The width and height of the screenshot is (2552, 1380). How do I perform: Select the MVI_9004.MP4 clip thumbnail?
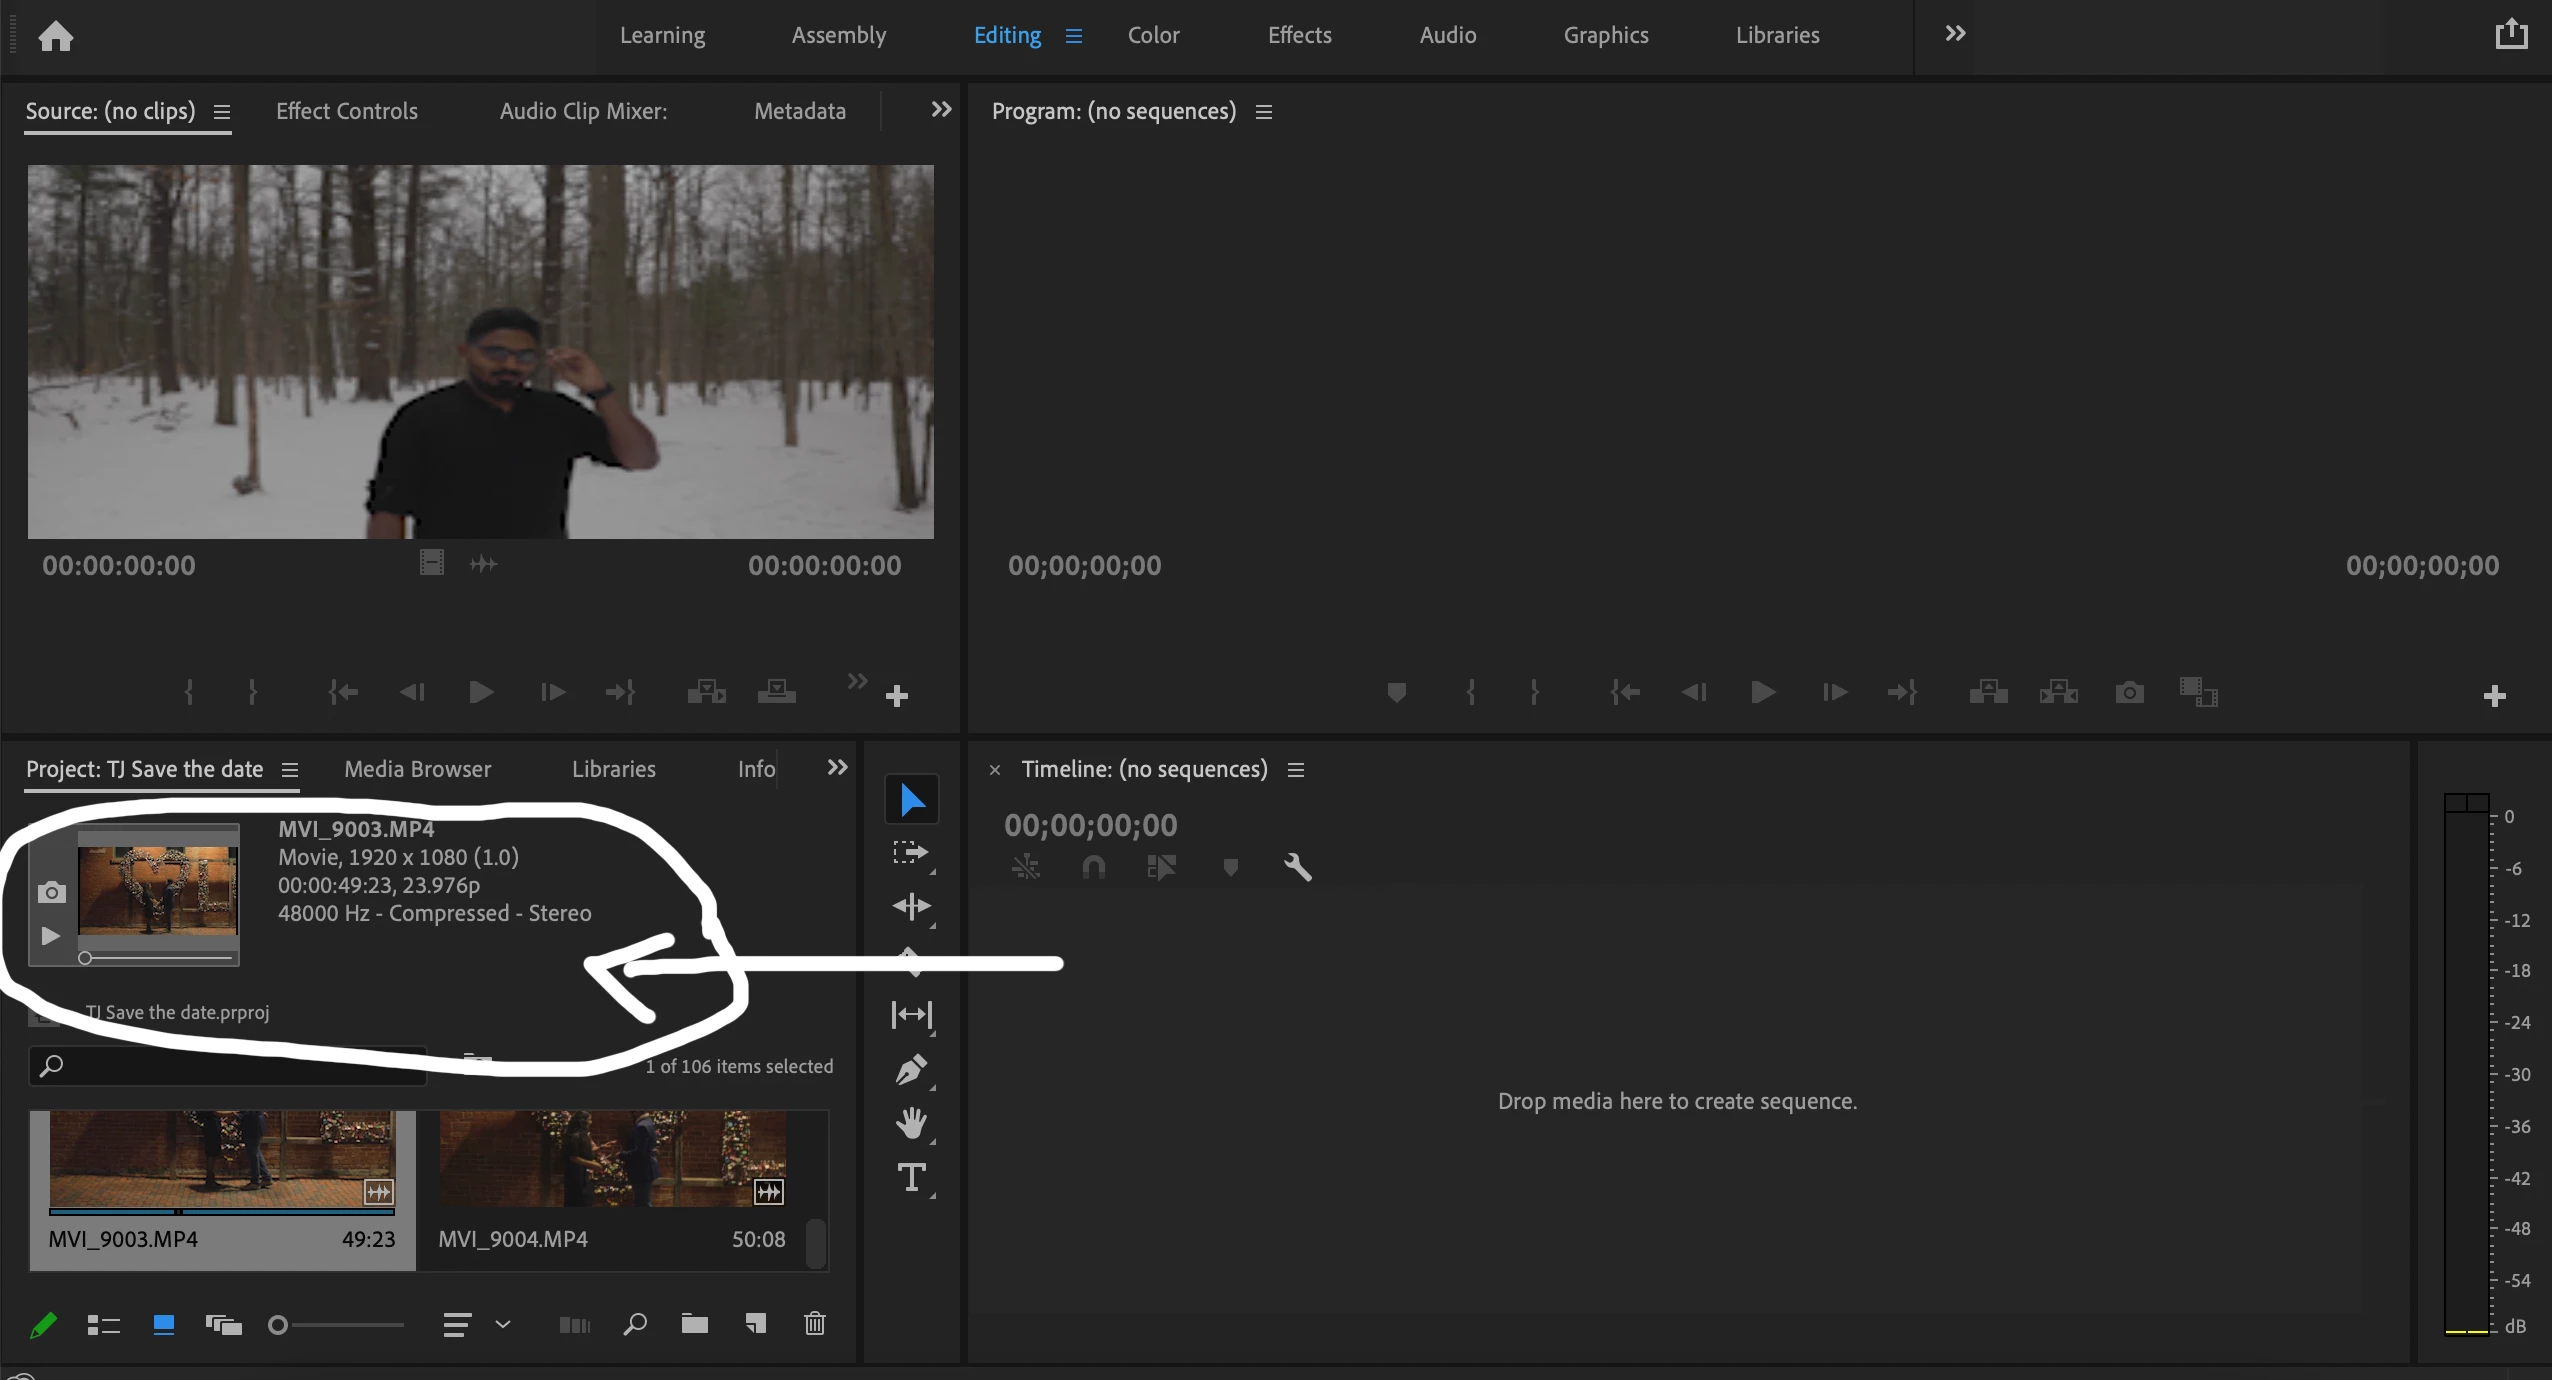coord(612,1160)
